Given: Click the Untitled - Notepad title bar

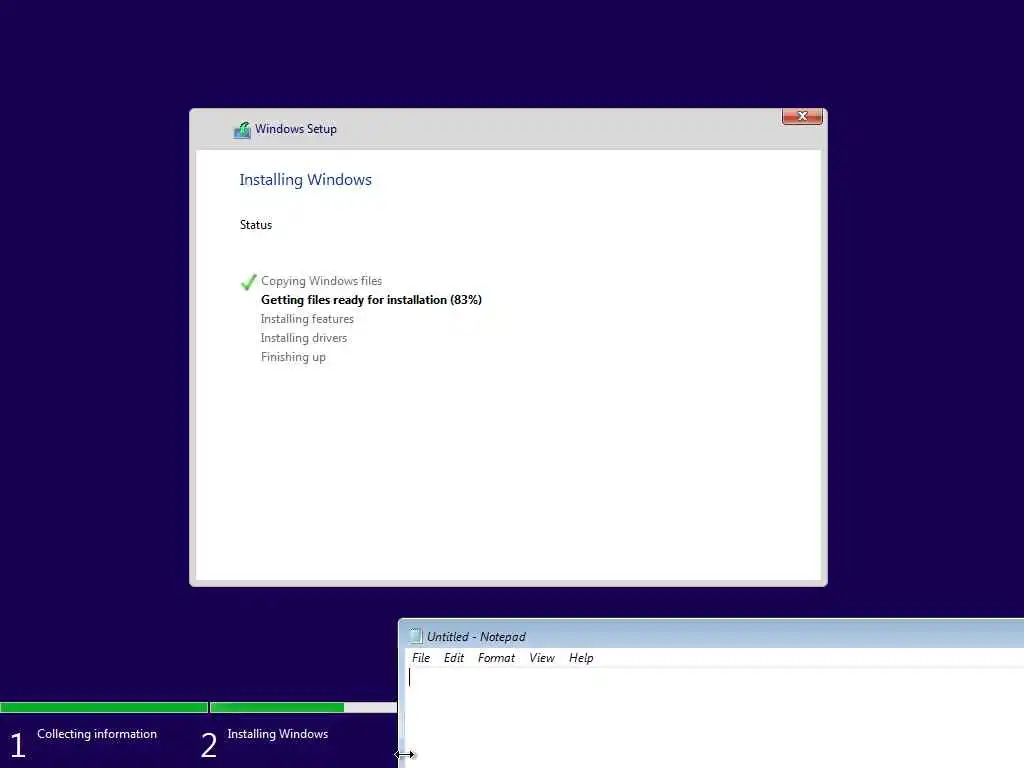Looking at the screenshot, I should point(712,635).
